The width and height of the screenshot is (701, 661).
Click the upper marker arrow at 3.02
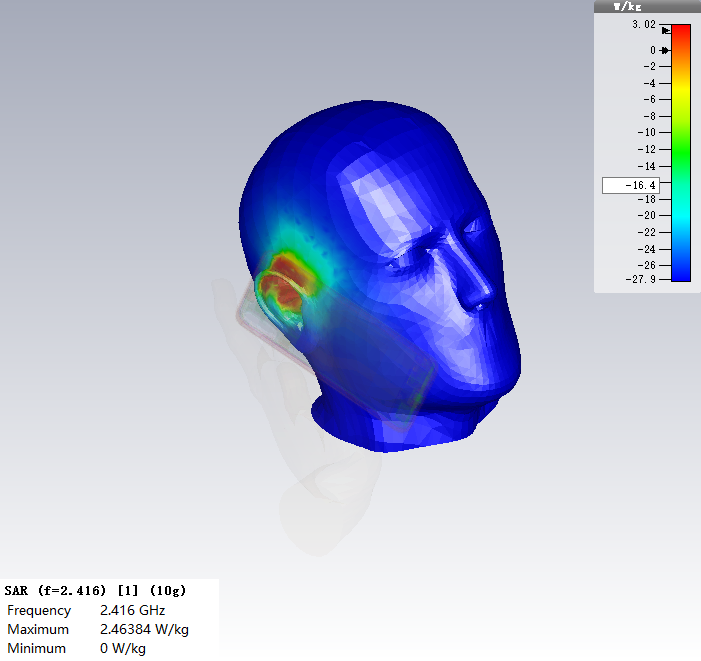click(x=665, y=31)
